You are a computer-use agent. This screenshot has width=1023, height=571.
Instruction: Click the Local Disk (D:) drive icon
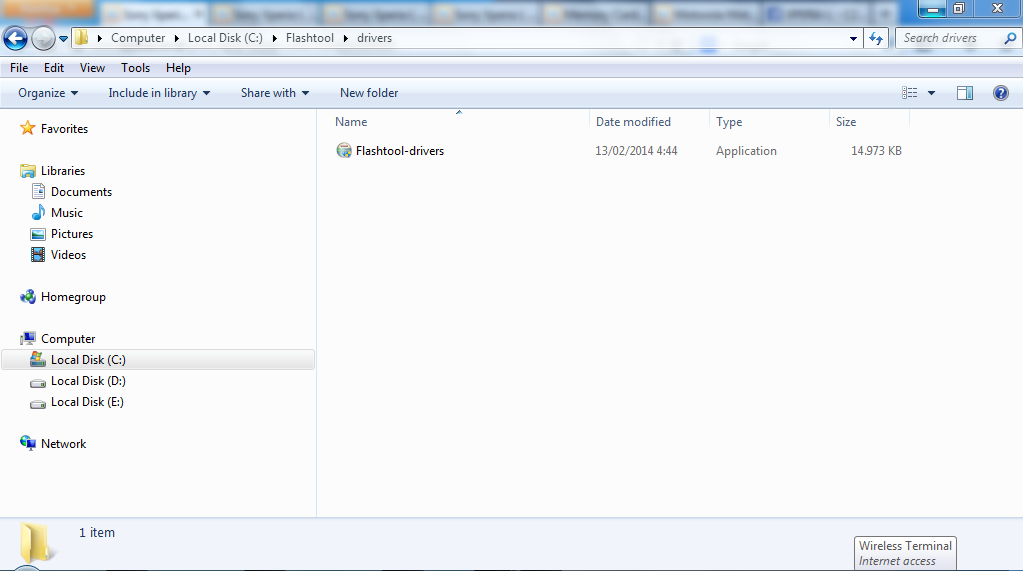click(x=38, y=382)
